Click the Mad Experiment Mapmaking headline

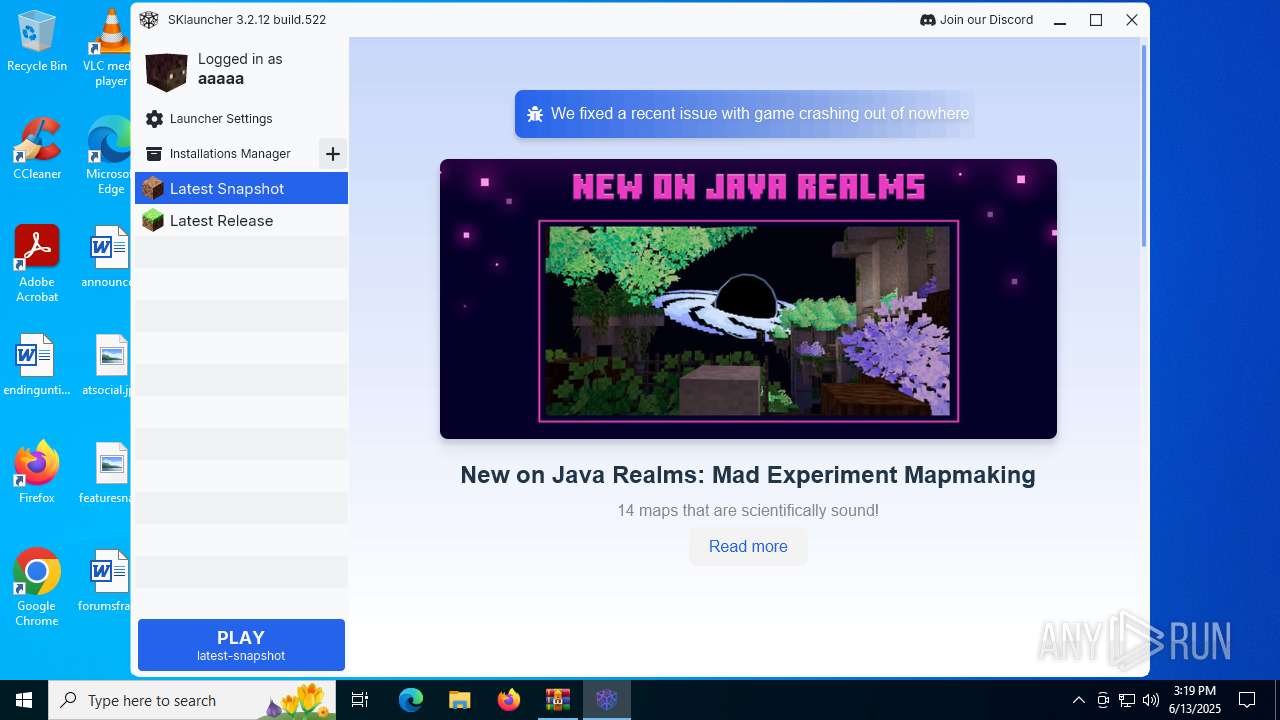pyautogui.click(x=748, y=475)
